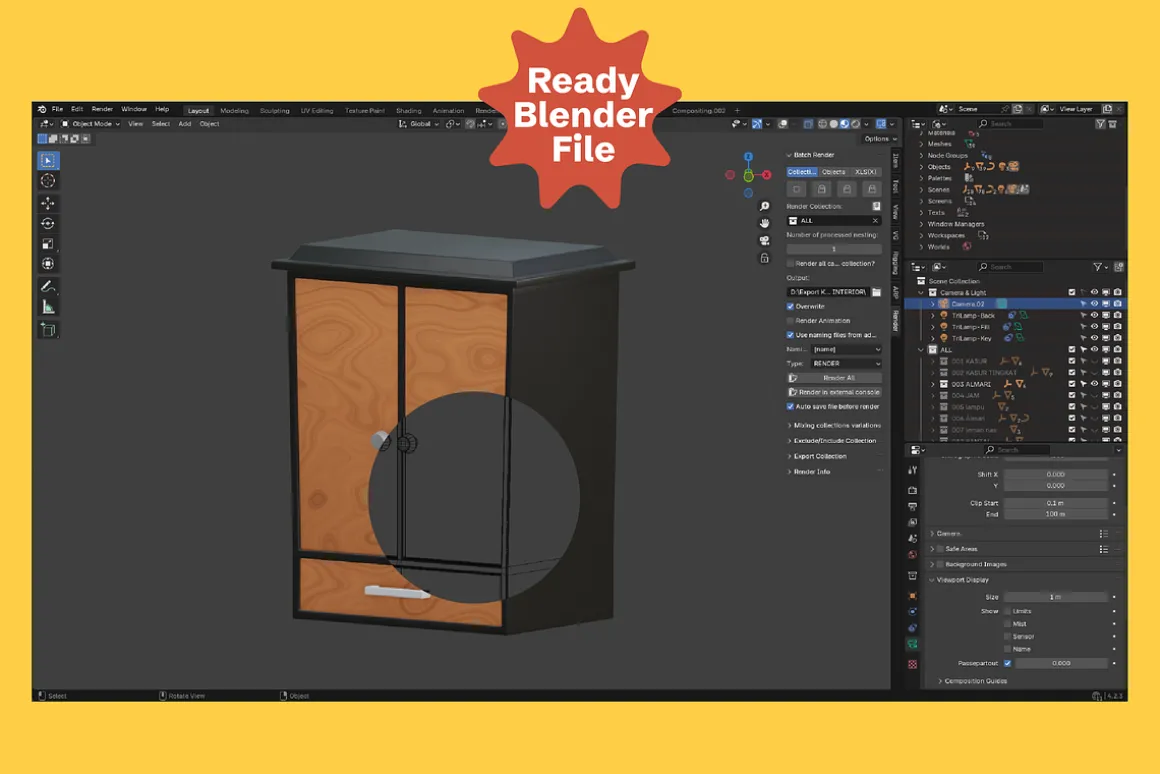Open the Texture properties tab icon

pyautogui.click(x=912, y=664)
